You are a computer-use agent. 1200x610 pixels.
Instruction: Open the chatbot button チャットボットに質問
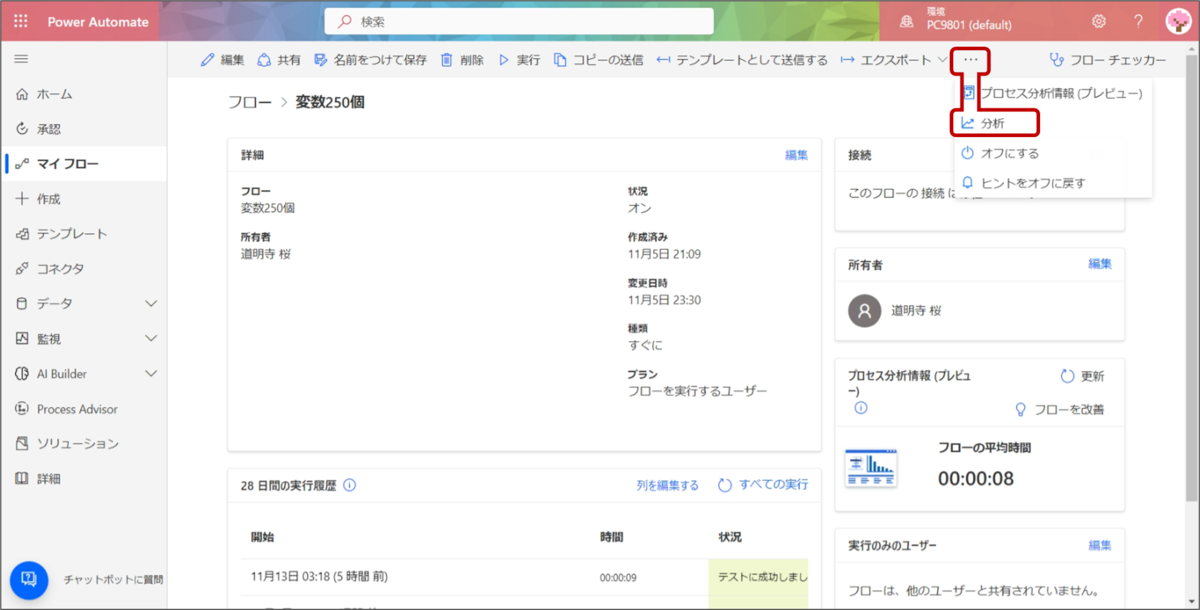[x=29, y=579]
